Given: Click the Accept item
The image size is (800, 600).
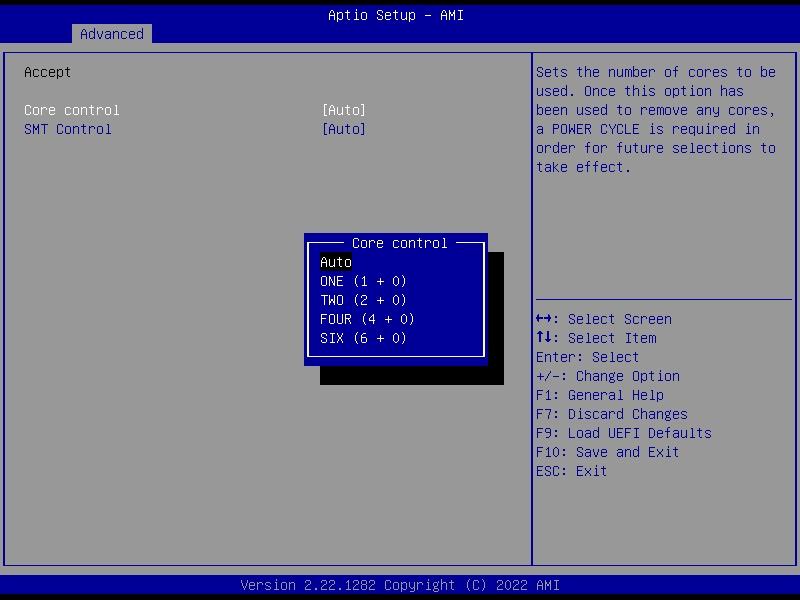Looking at the screenshot, I should click(47, 72).
